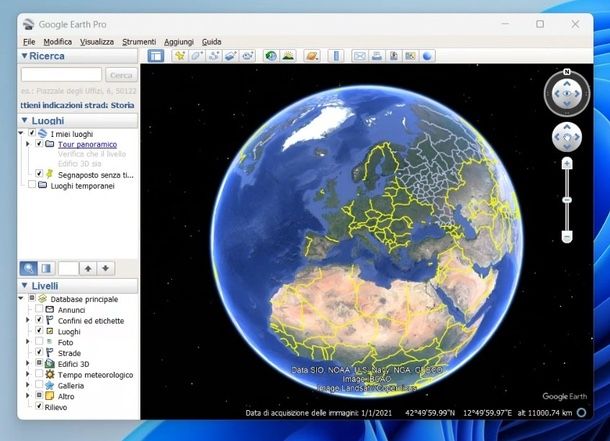
Task: Expand the Galleria tree arrow
Action: 27,385
